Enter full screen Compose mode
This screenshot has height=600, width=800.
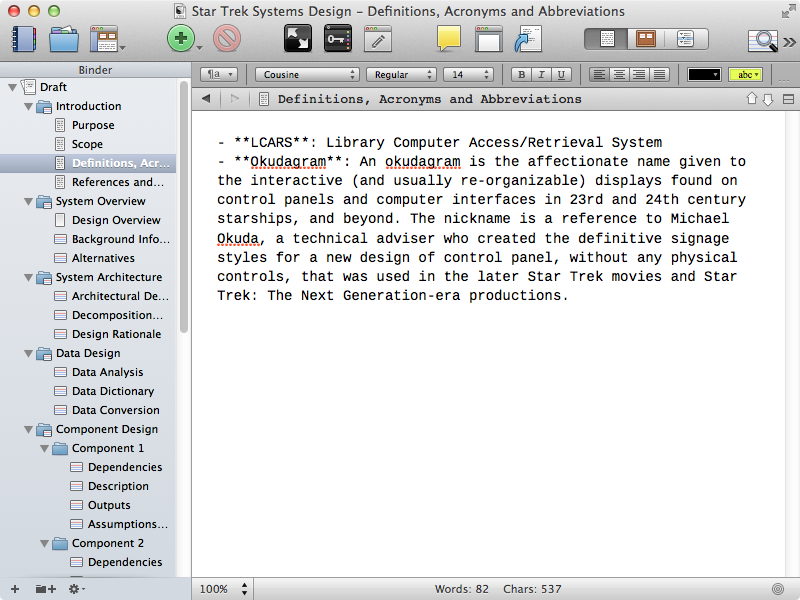[x=297, y=39]
